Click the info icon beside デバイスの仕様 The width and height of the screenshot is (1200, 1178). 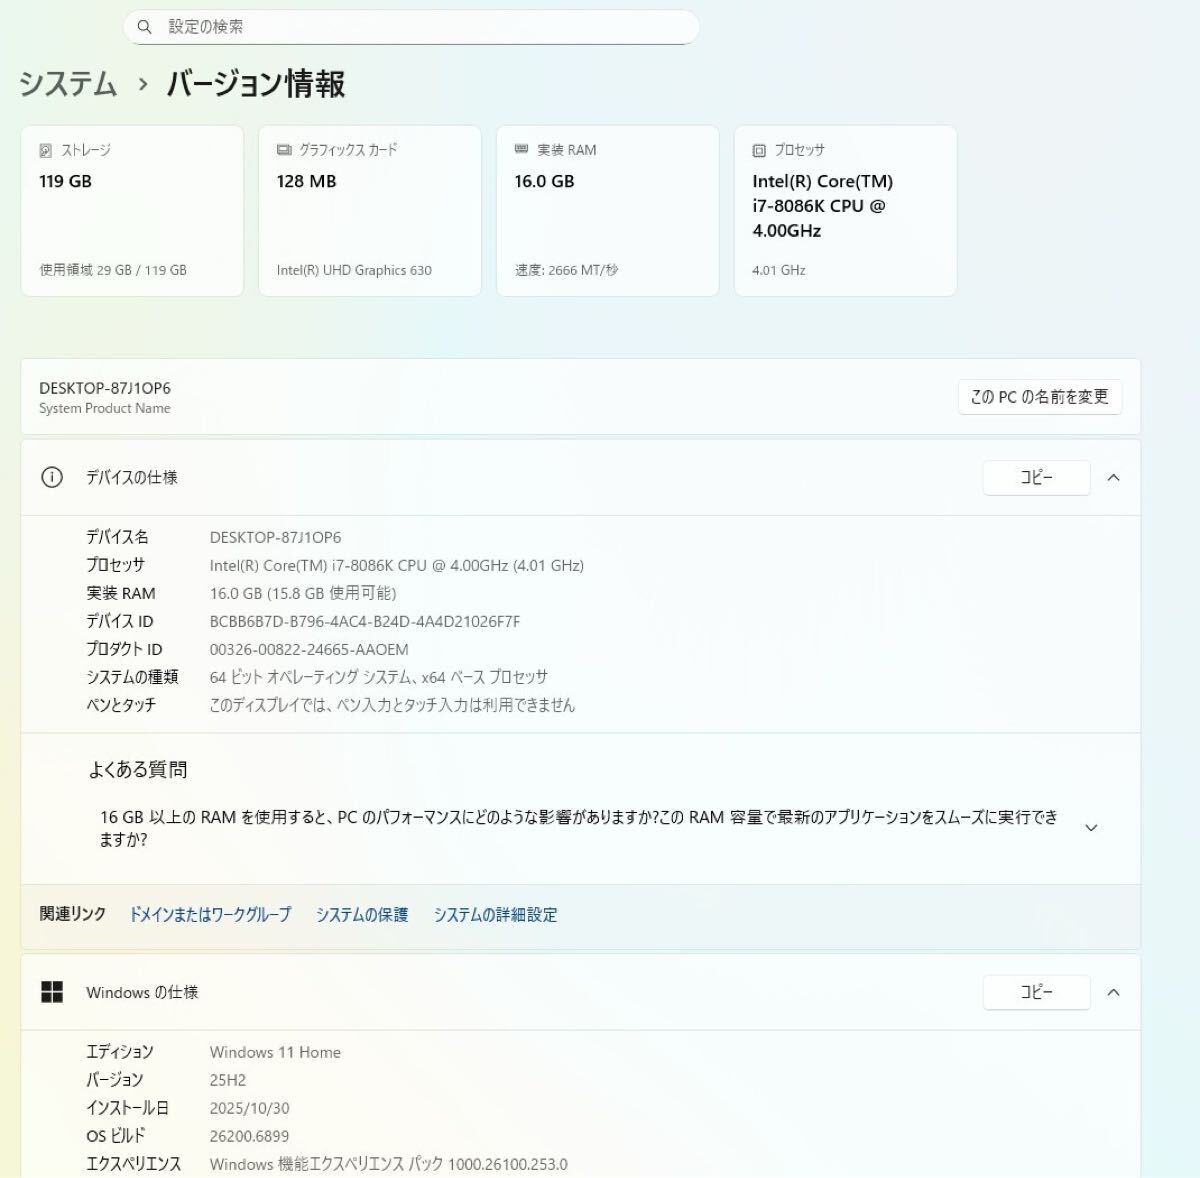pos(53,477)
